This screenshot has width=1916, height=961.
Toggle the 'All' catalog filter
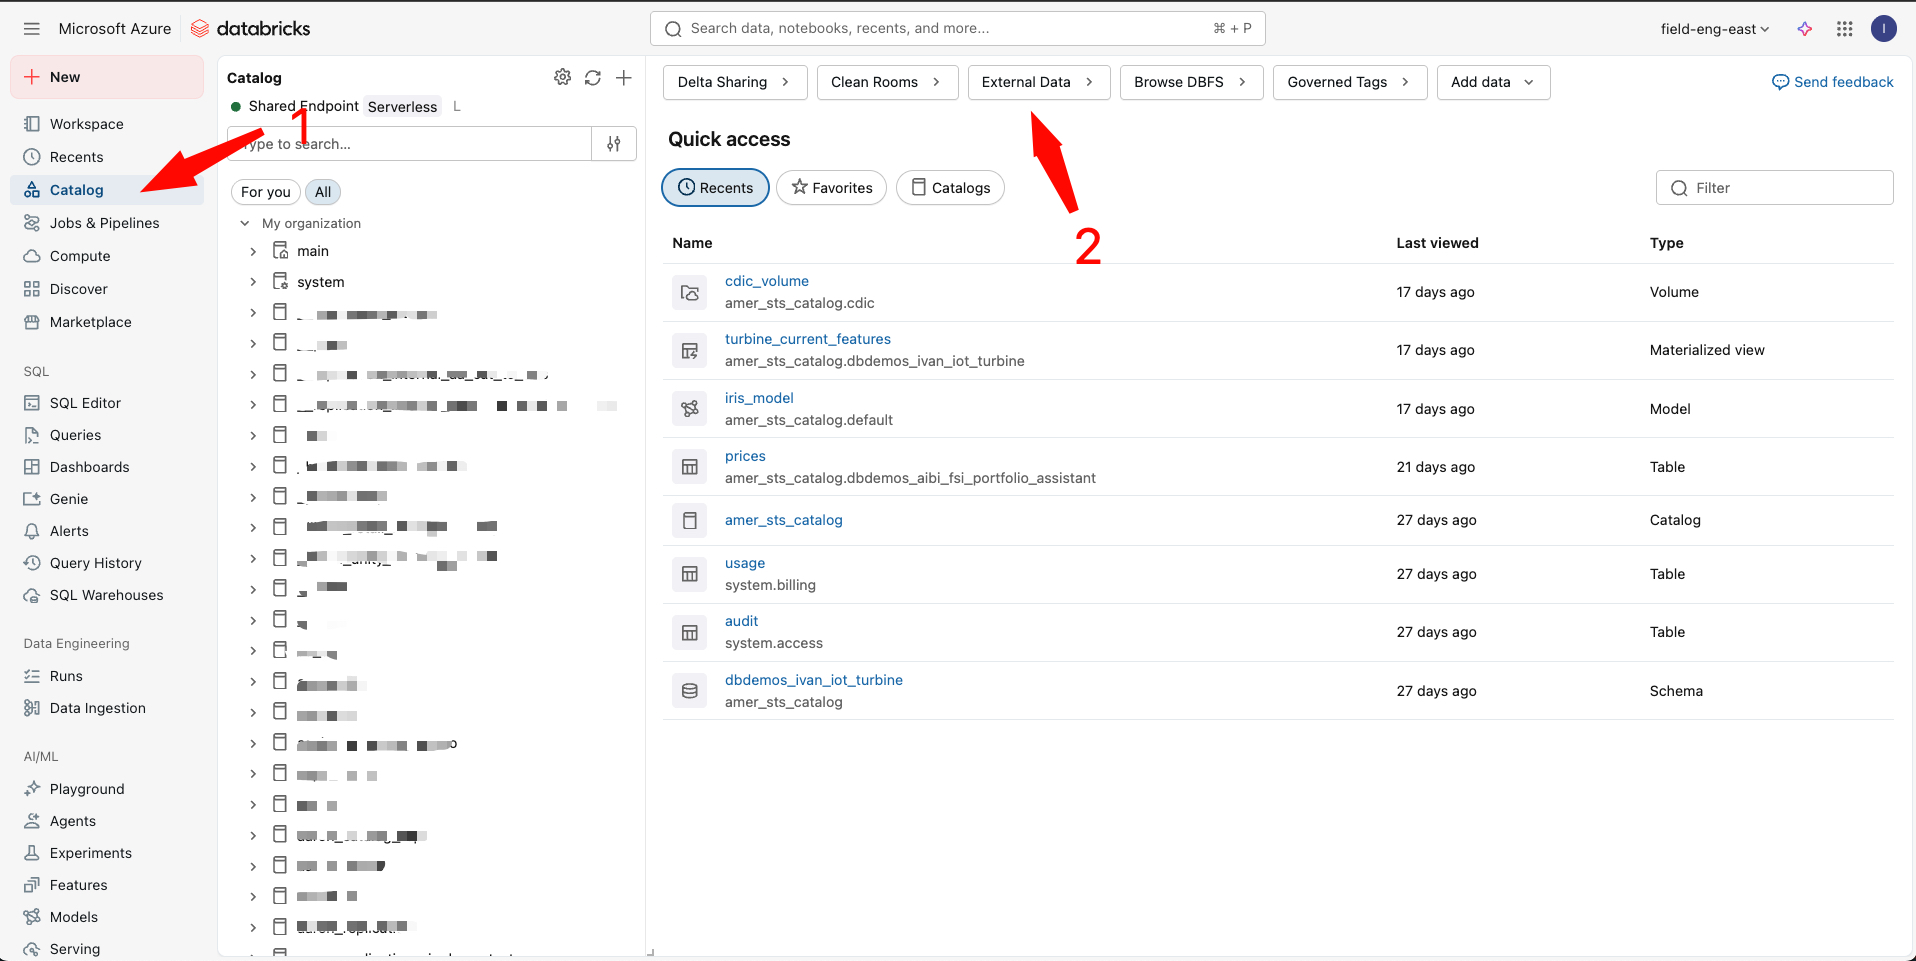[x=323, y=192]
